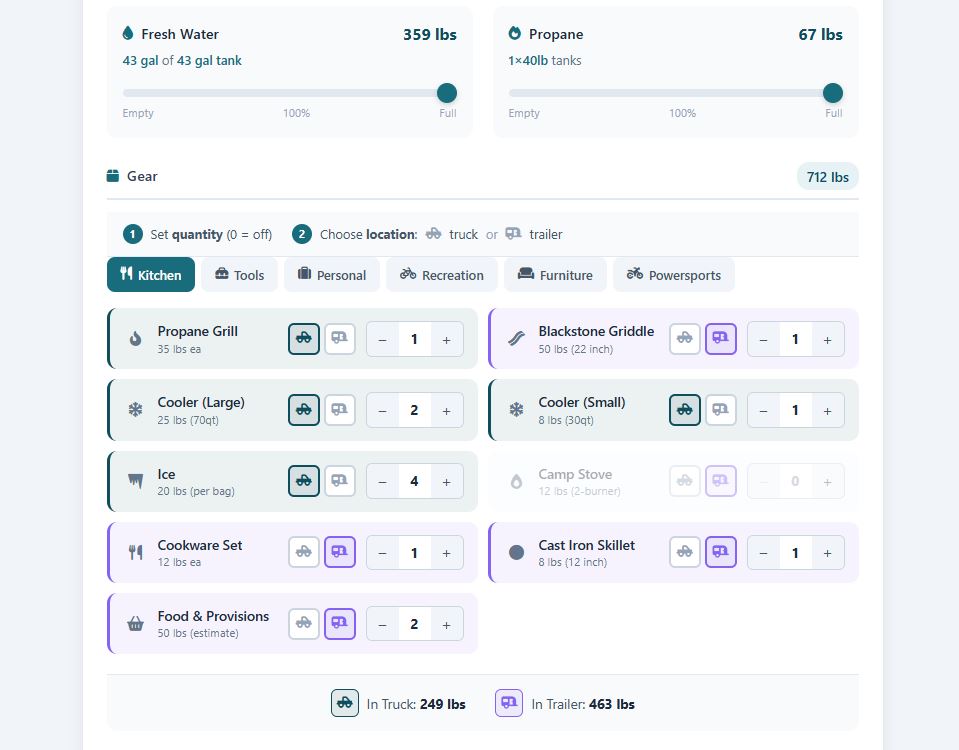The height and width of the screenshot is (750, 959).
Task: Toggle Cooler (Small) location to truck
Action: coord(684,409)
